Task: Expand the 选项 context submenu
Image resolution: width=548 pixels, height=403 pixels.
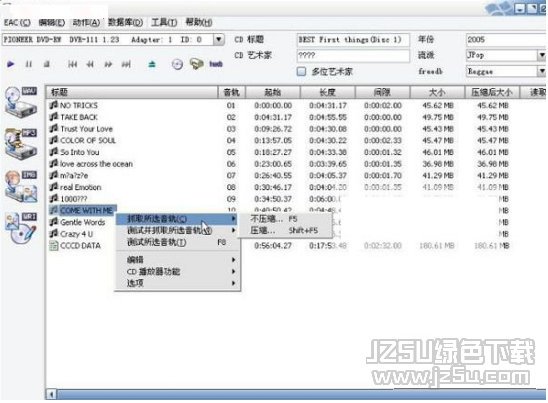Action: 177,283
